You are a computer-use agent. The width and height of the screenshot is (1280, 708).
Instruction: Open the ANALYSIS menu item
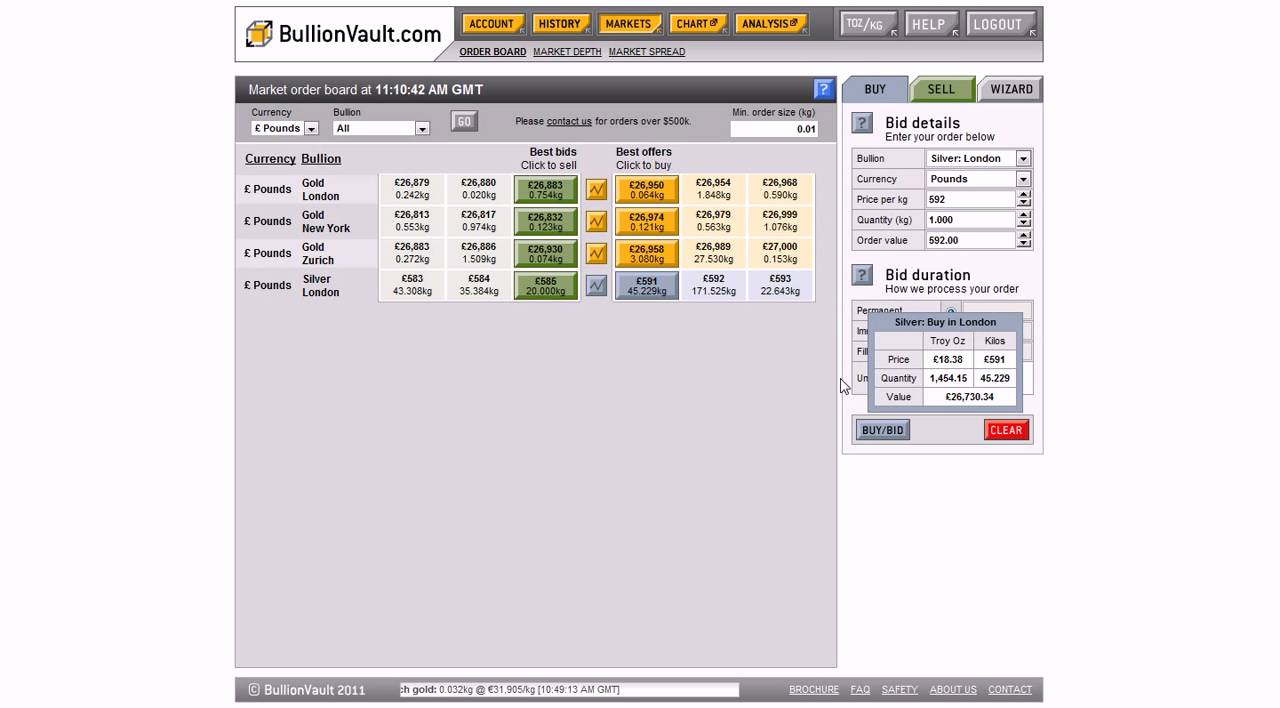770,24
